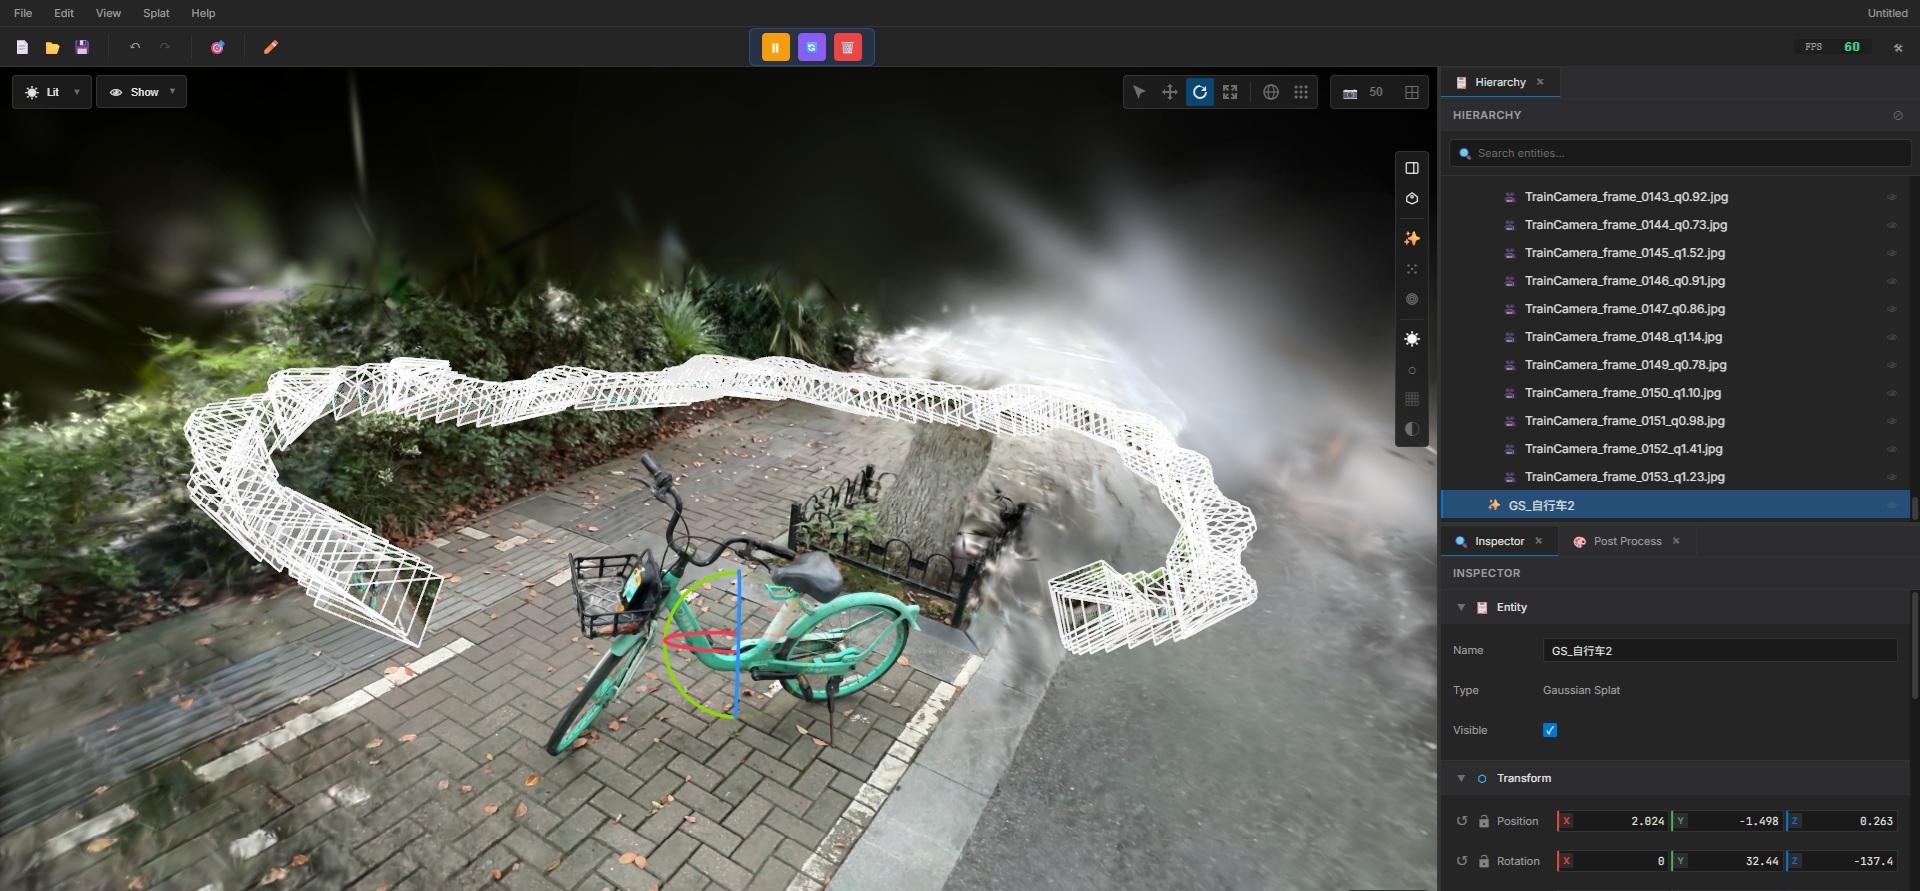Click the red trash button

848,47
